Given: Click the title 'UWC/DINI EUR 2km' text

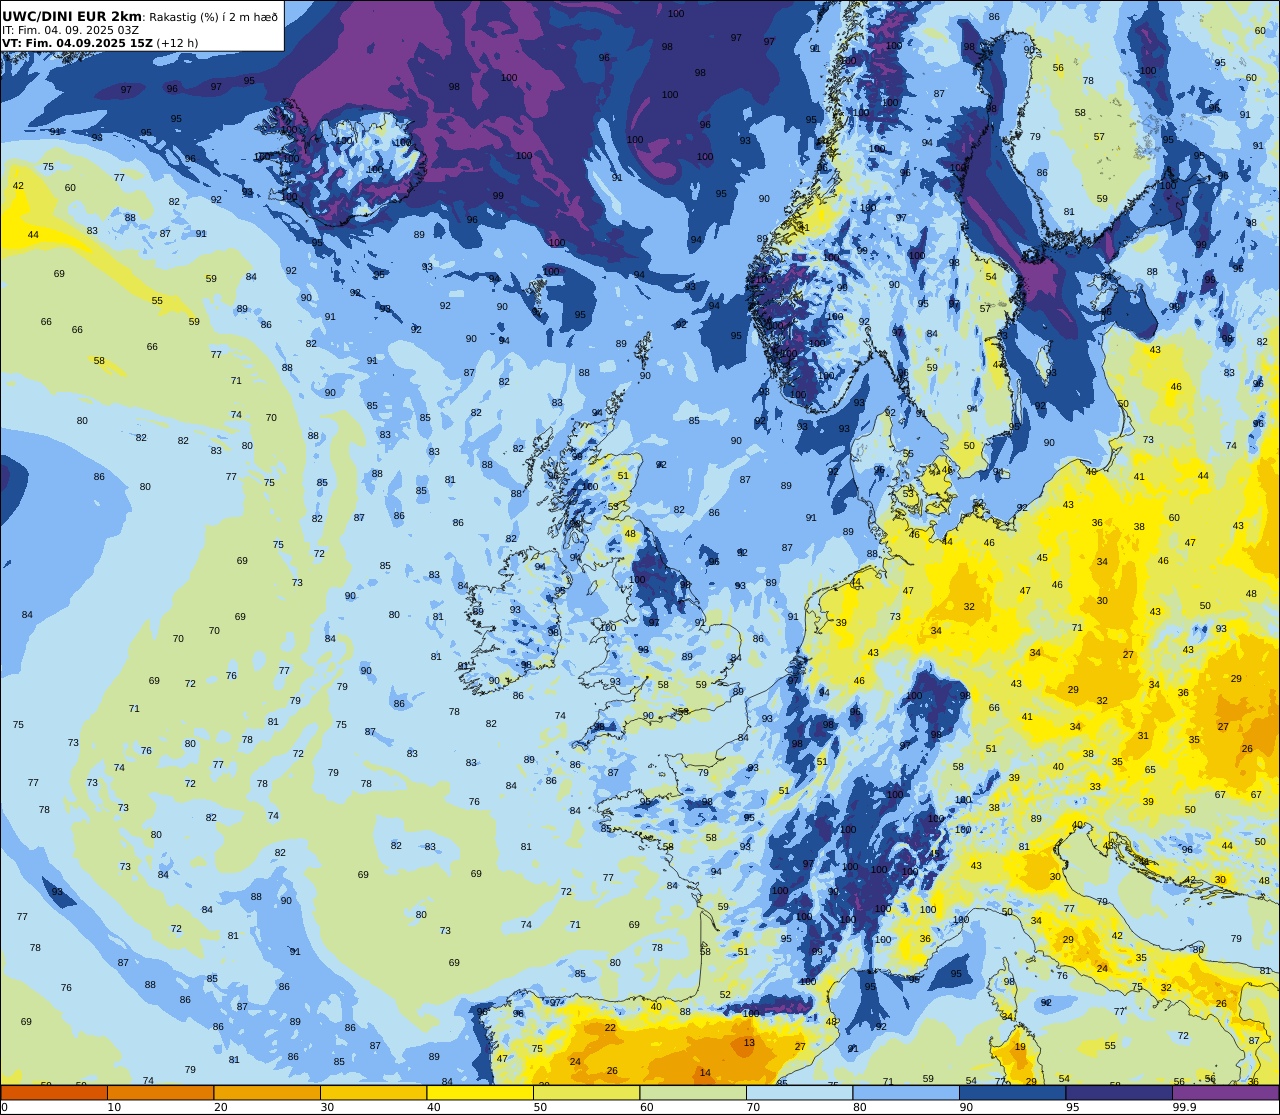Looking at the screenshot, I should click(72, 16).
